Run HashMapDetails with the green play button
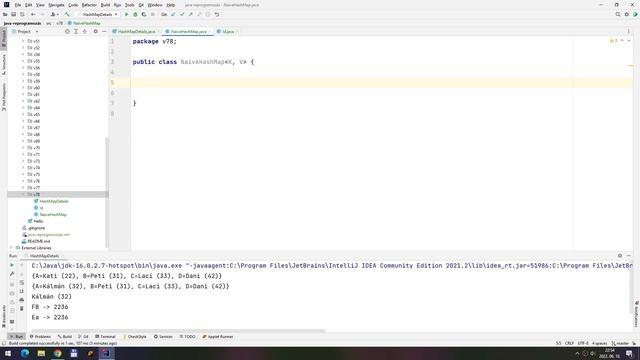Viewport: 640px width, 360px height. [x=127, y=14]
